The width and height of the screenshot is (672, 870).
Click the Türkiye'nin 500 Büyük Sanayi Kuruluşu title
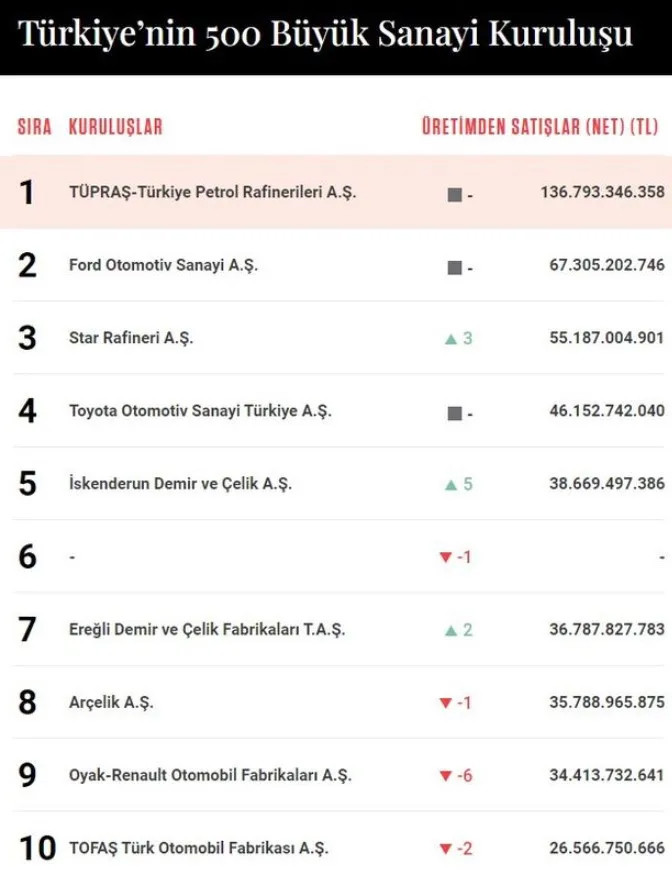pyautogui.click(x=326, y=37)
